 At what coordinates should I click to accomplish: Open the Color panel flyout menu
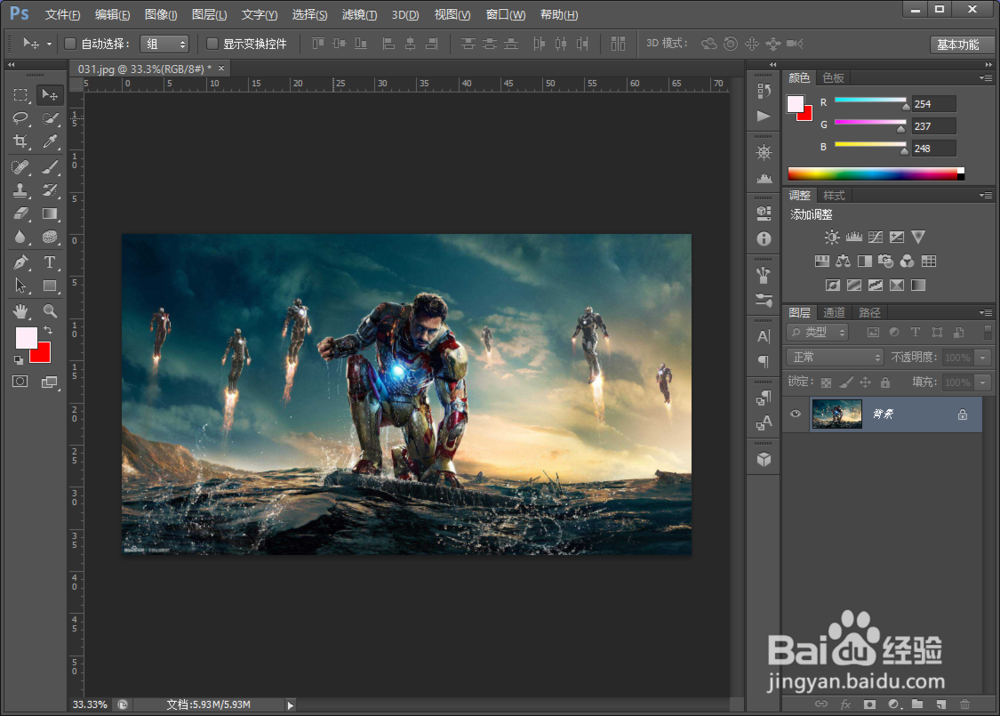(x=986, y=78)
